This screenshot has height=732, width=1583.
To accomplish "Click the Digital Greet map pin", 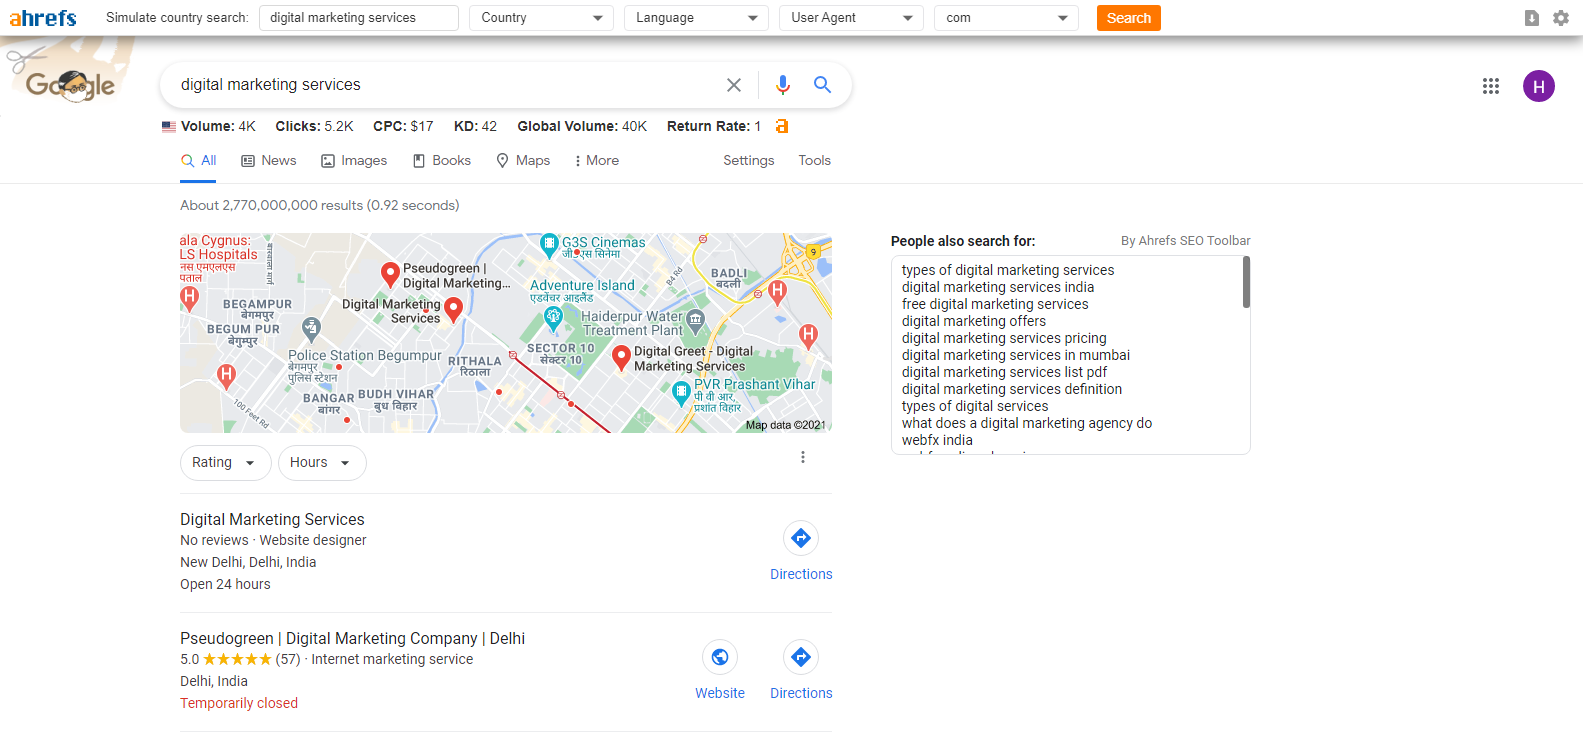I will [621, 357].
